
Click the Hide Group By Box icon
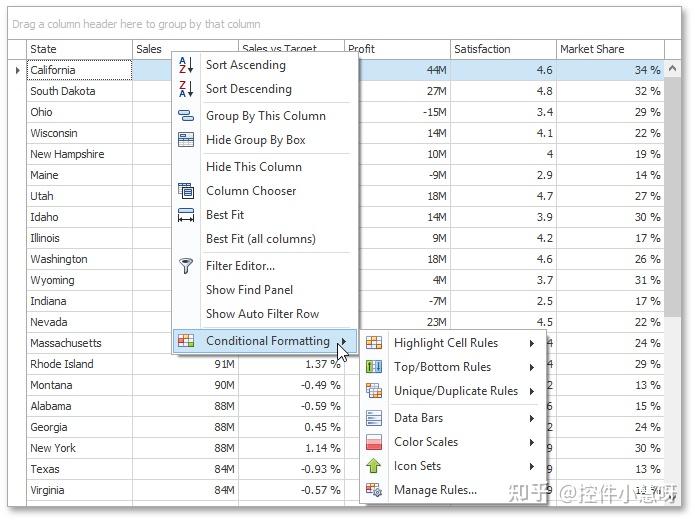tap(186, 140)
